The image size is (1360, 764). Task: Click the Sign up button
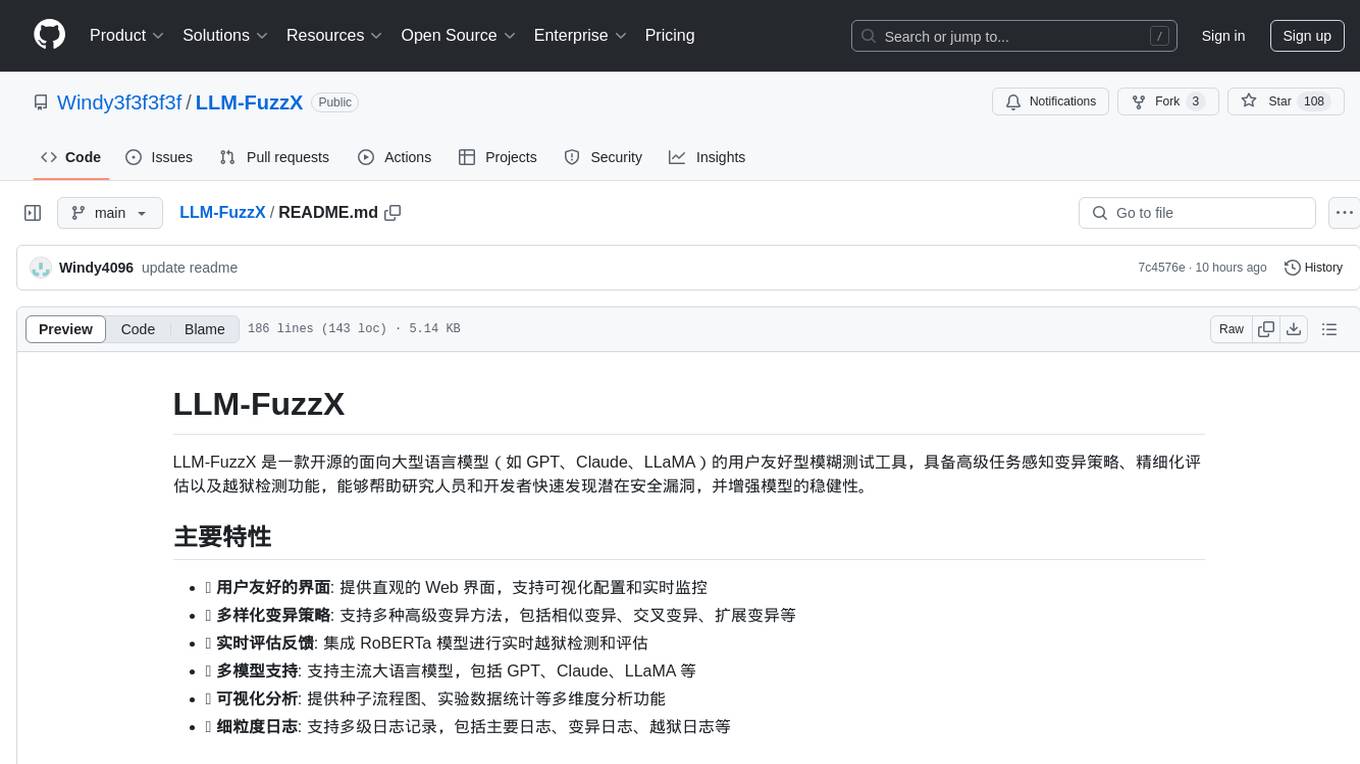pos(1307,36)
